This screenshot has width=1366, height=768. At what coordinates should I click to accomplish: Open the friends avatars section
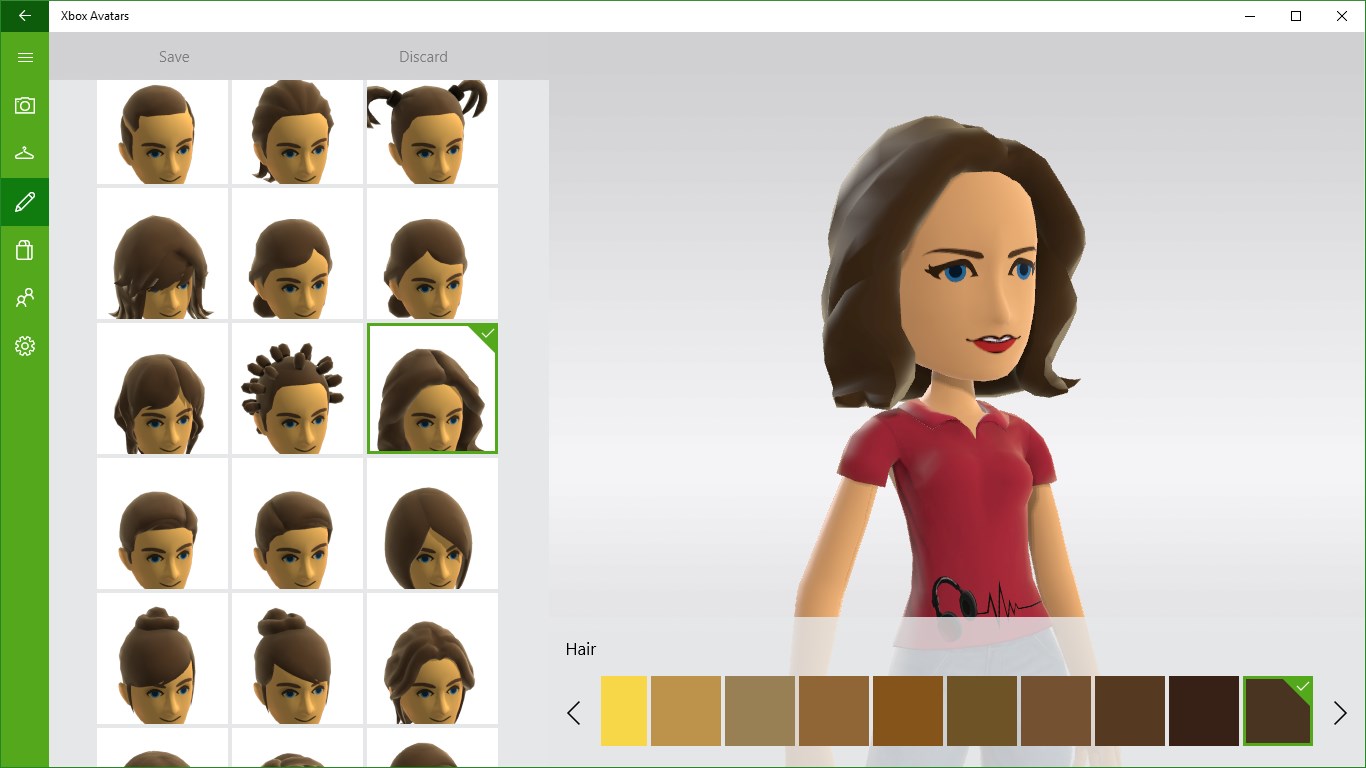(24, 297)
